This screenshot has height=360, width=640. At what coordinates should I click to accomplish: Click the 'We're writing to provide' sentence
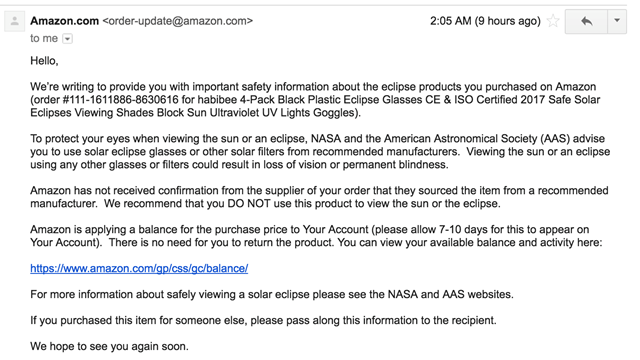point(315,100)
